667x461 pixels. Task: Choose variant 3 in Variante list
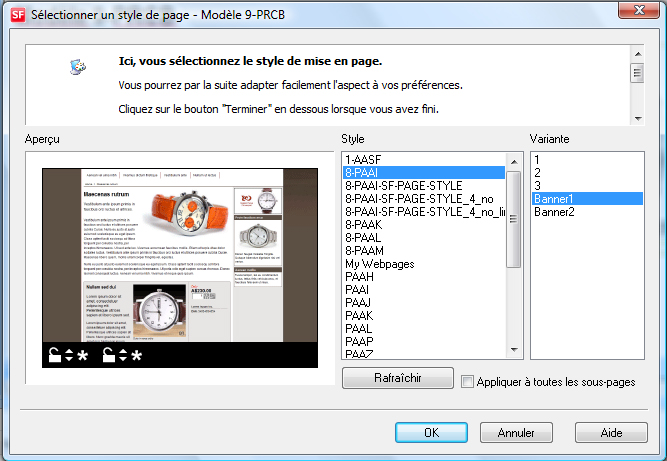click(537, 185)
